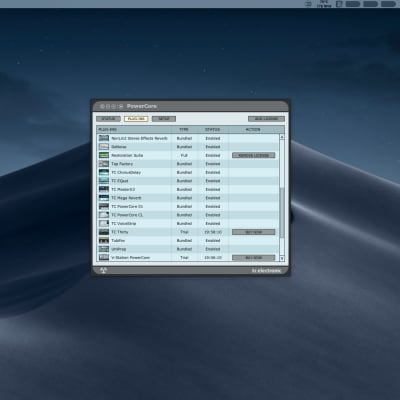The image size is (400, 400).
Task: Click the plug-in list scrollbar thumb
Action: click(282, 213)
